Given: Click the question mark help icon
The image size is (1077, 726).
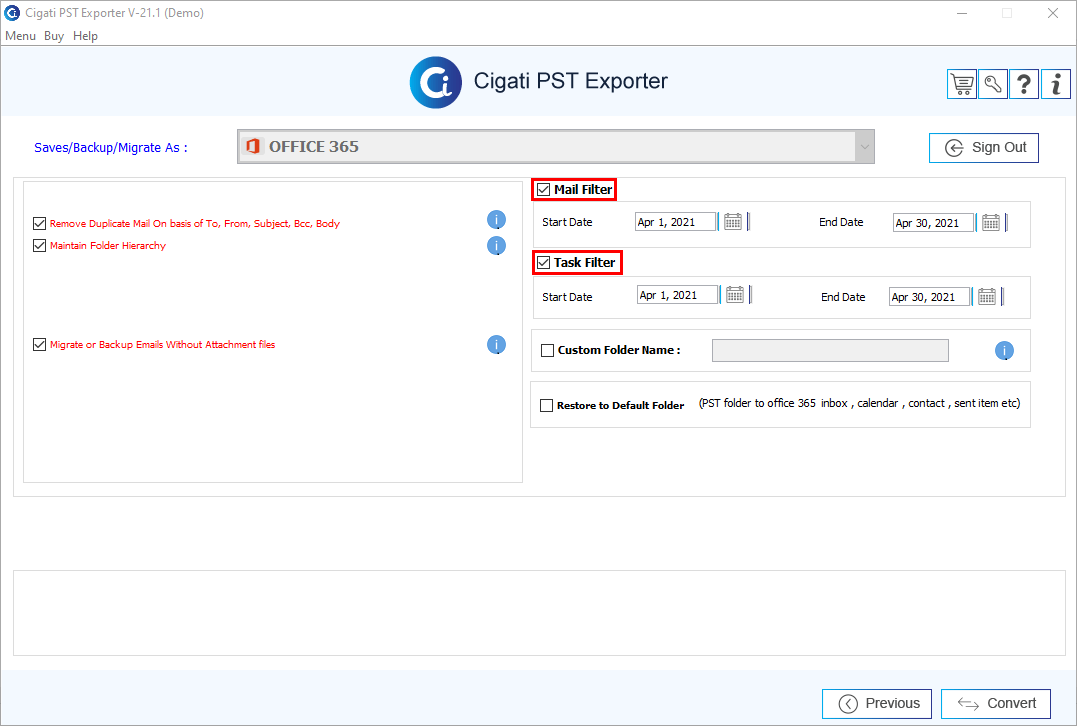Looking at the screenshot, I should point(1023,84).
